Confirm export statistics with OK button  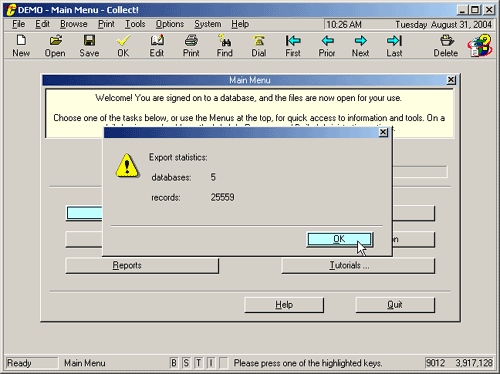(x=339, y=239)
